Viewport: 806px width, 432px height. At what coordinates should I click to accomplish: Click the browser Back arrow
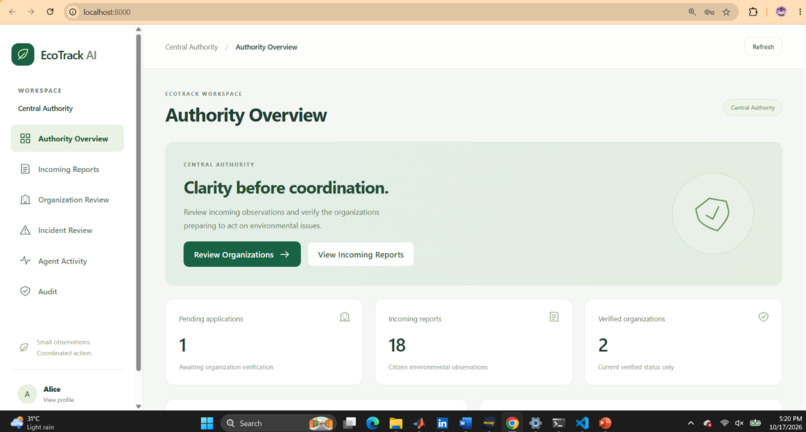click(x=12, y=12)
